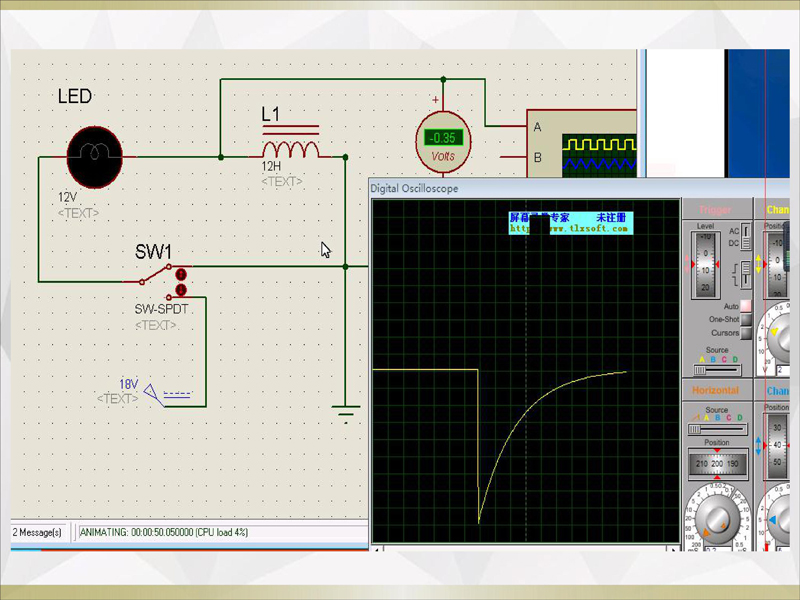Toggle the oscilloscope Cursors button
Viewport: 800px width, 600px height.
point(745,333)
